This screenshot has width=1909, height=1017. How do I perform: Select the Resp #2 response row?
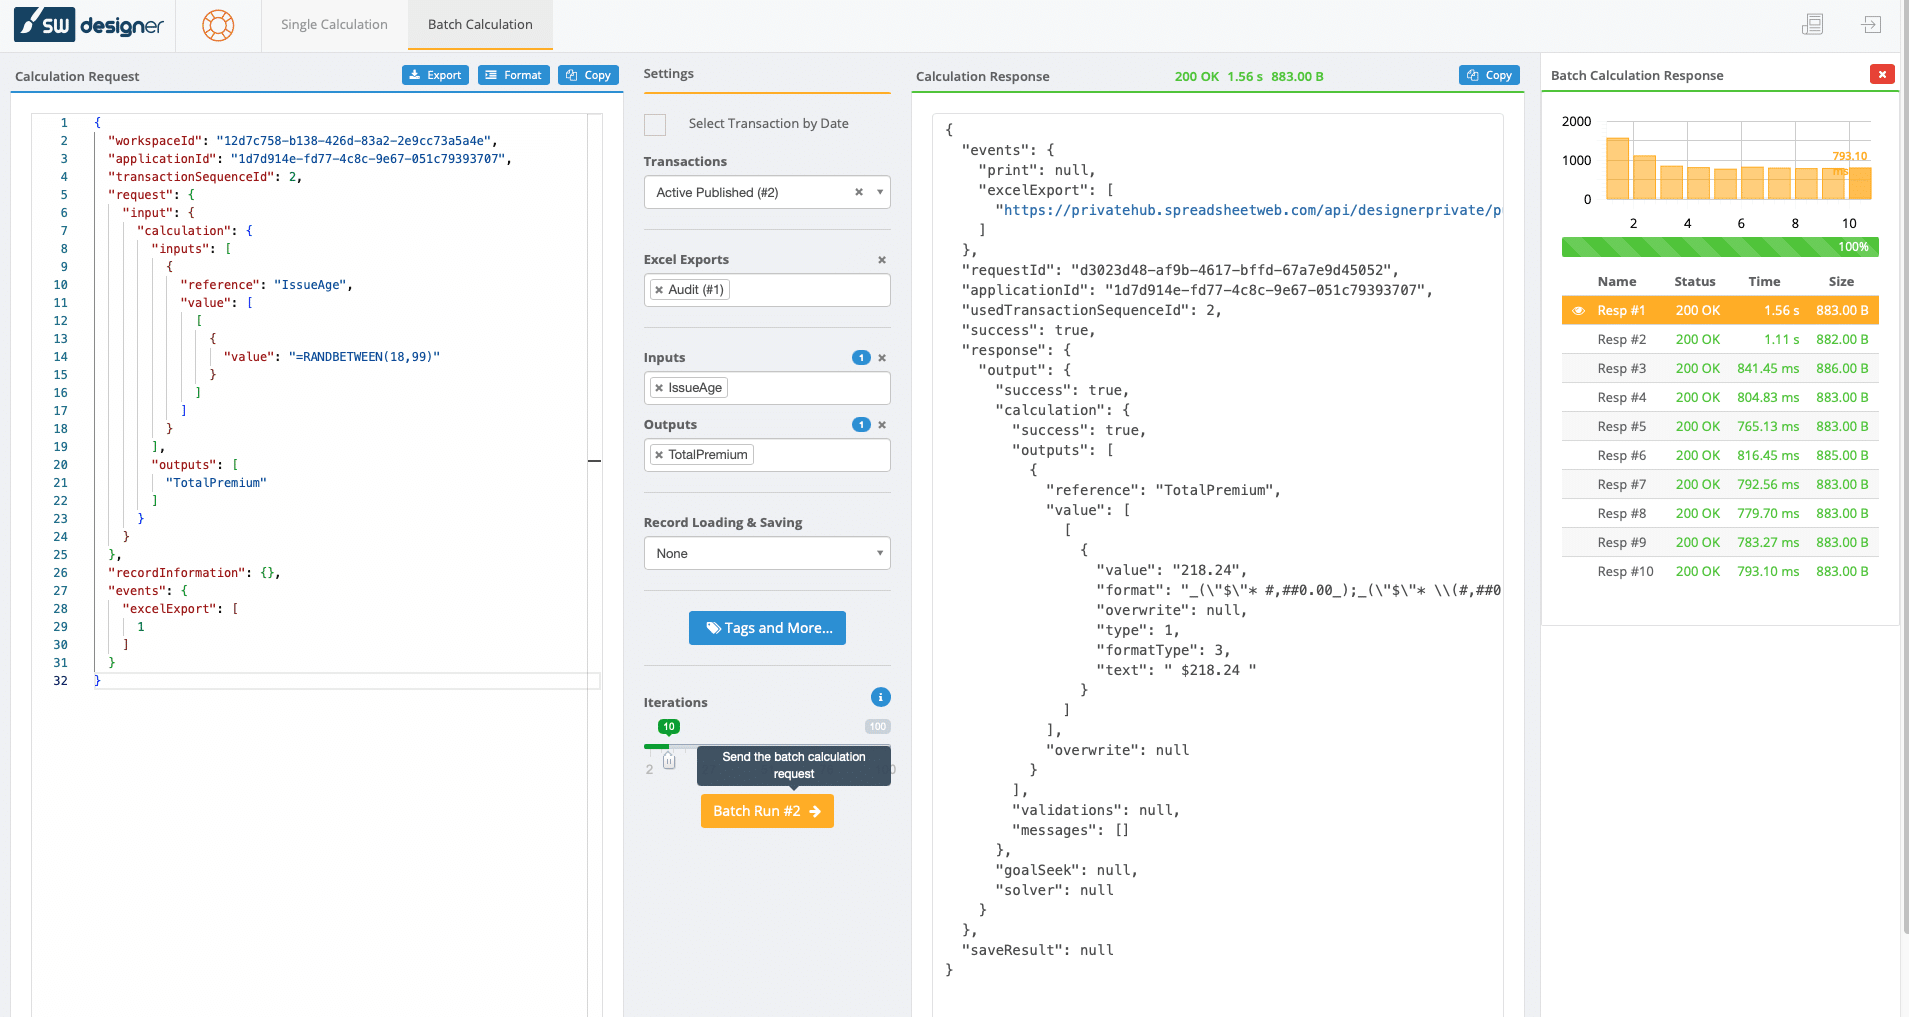[x=1720, y=340]
